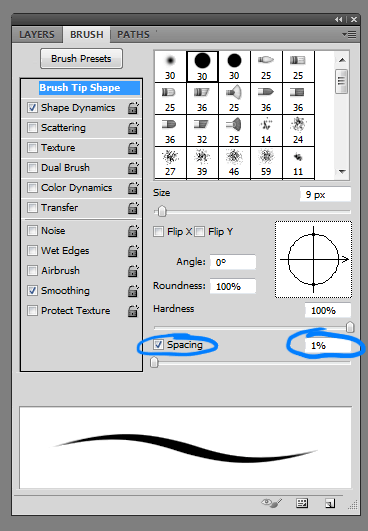Disable the Spacing checkbox

point(158,345)
